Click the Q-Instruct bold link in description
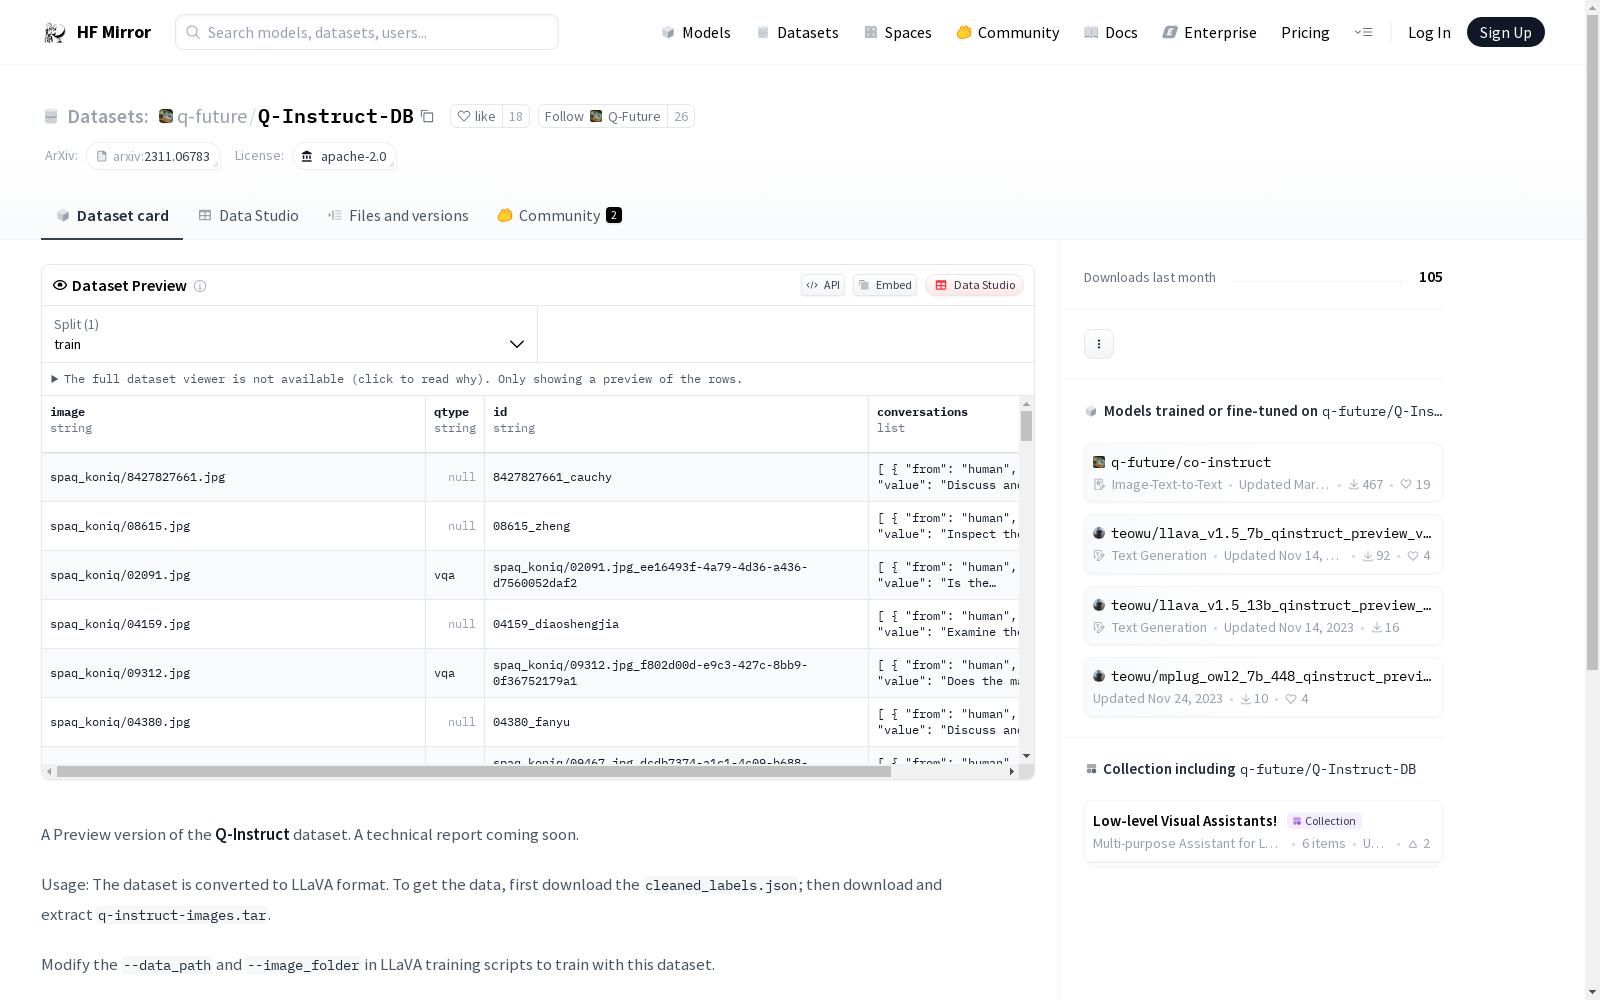Image resolution: width=1600 pixels, height=1000 pixels. pos(252,835)
